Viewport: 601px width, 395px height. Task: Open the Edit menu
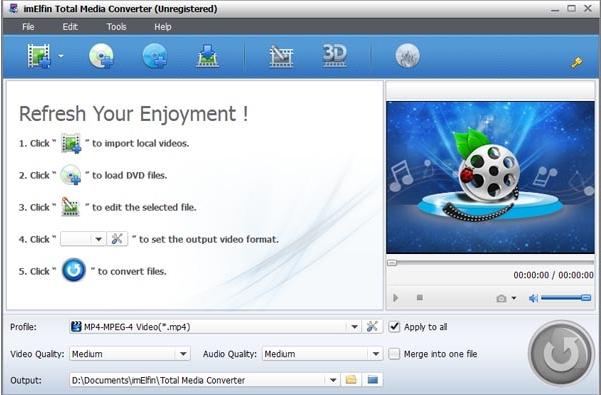70,27
